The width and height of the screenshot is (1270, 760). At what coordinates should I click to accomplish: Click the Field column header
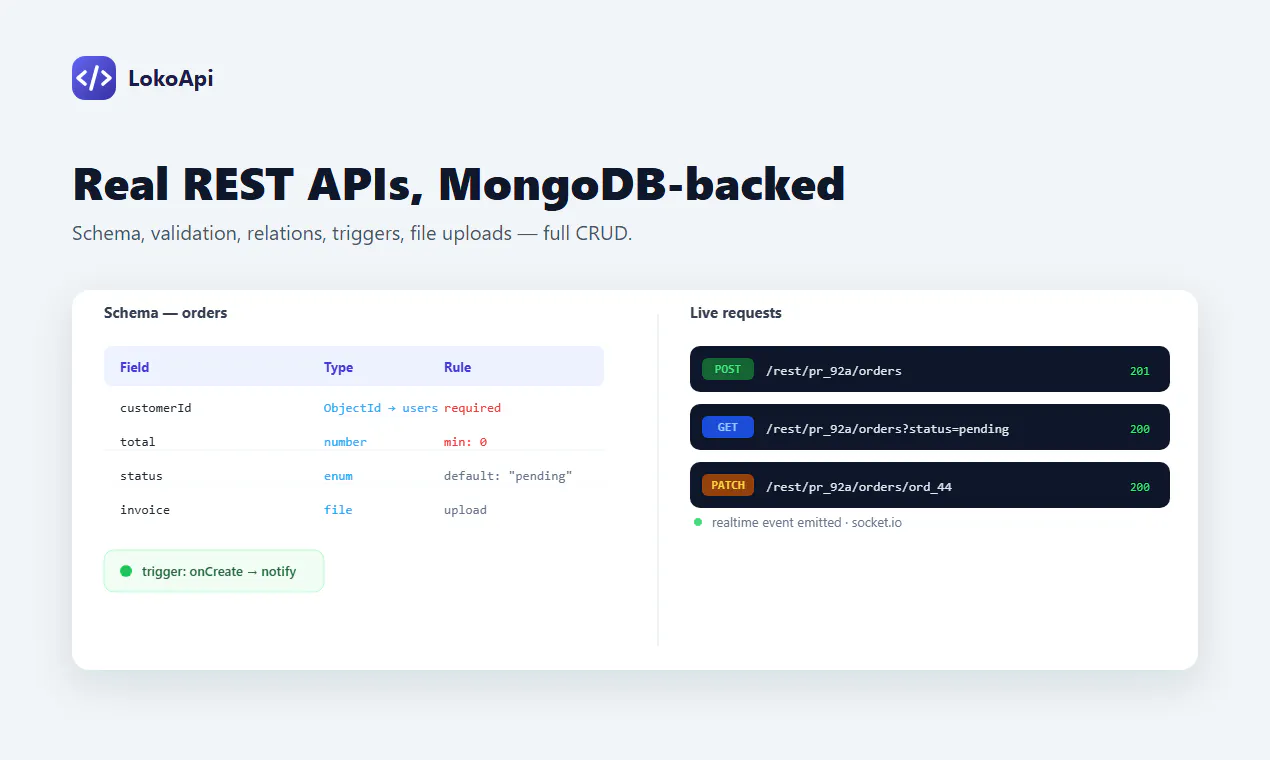(135, 367)
